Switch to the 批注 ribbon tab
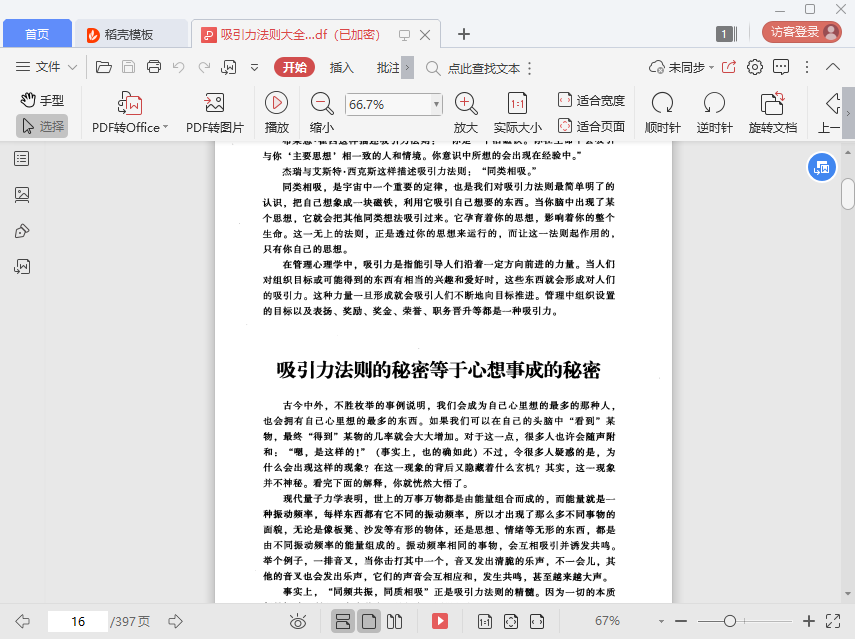 click(x=388, y=68)
